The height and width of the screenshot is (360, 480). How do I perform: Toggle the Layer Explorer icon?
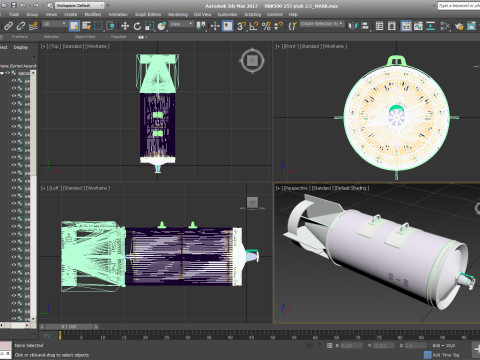click(392, 26)
